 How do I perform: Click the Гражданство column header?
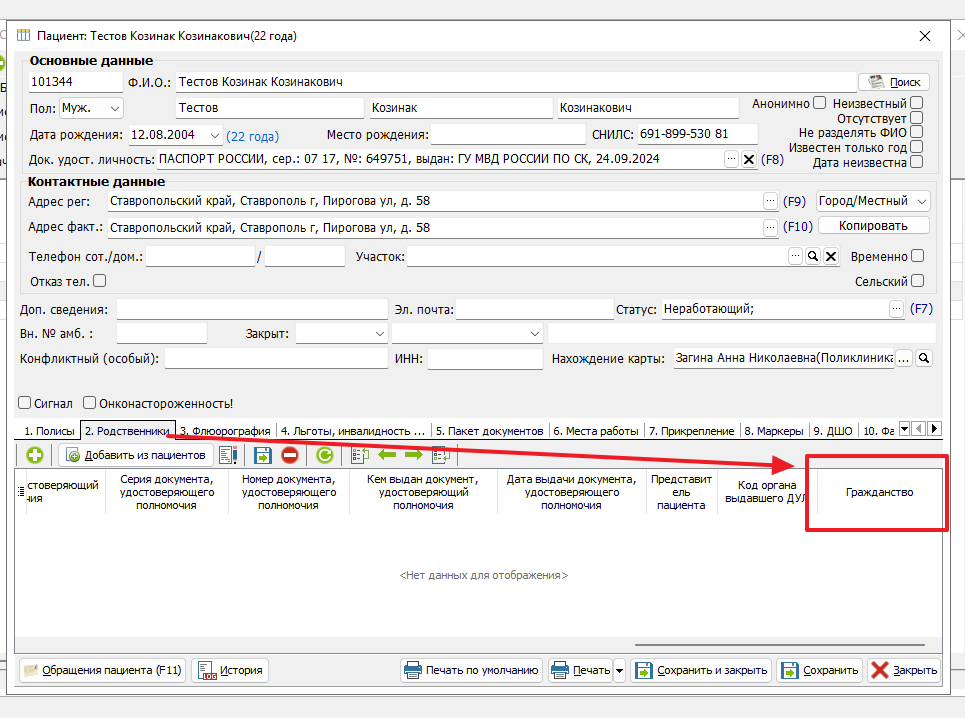coord(879,492)
